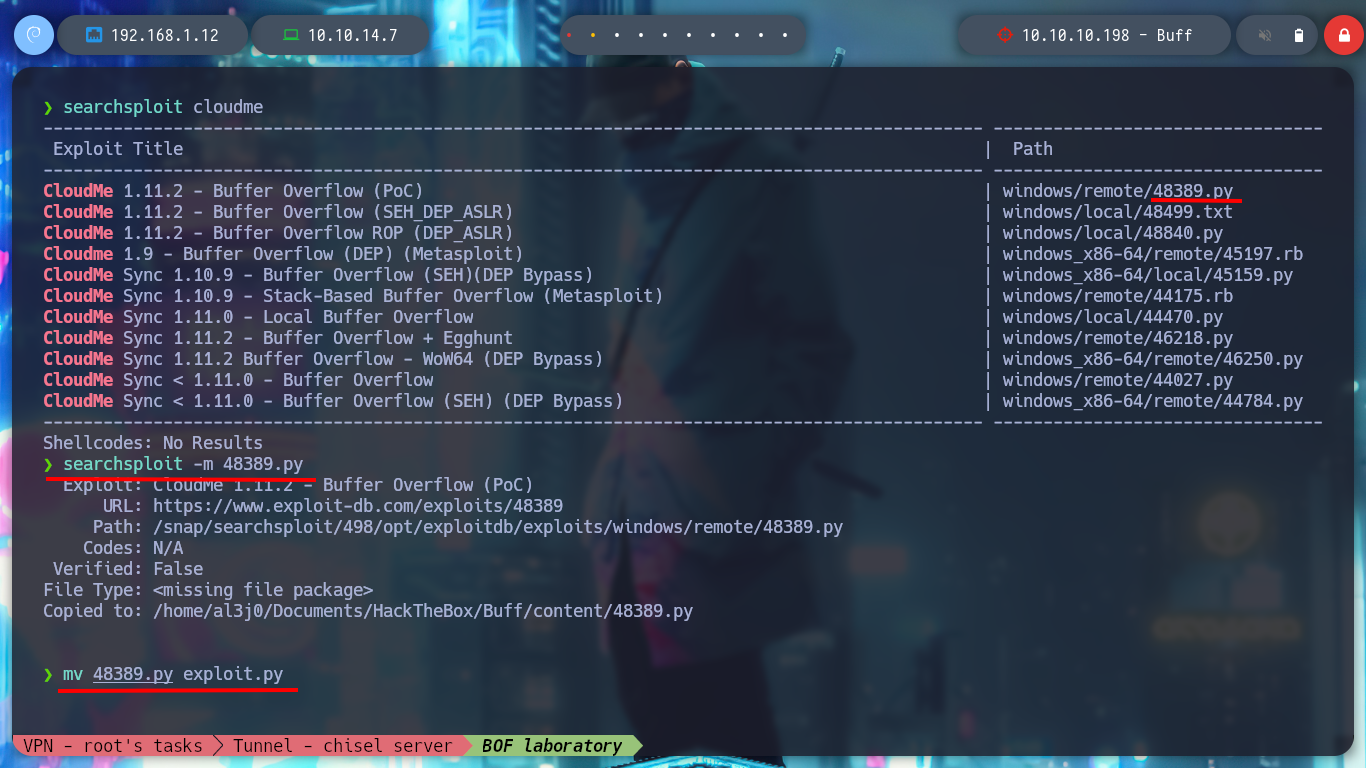Click 48389.py in the mv command

click(133, 674)
